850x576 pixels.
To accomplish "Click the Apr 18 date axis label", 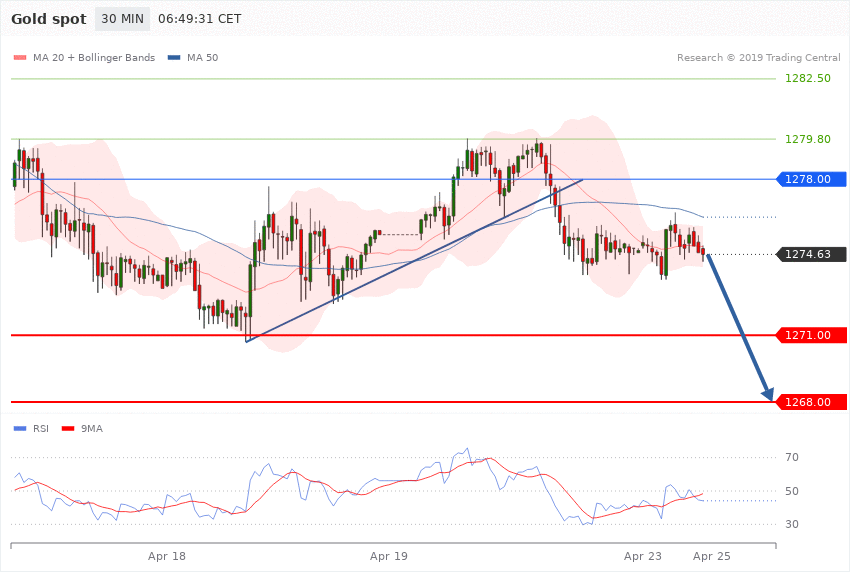I will (x=167, y=556).
